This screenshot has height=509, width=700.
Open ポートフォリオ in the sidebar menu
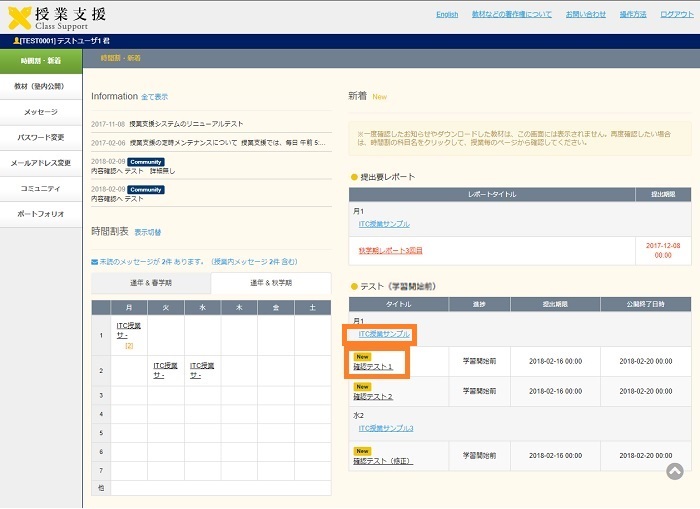[x=41, y=214]
